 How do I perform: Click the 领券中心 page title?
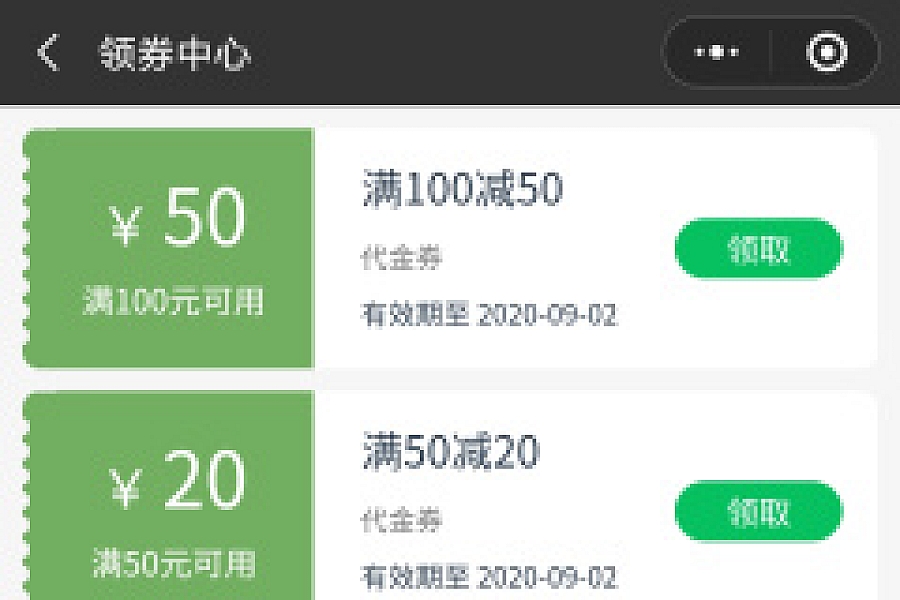(175, 53)
